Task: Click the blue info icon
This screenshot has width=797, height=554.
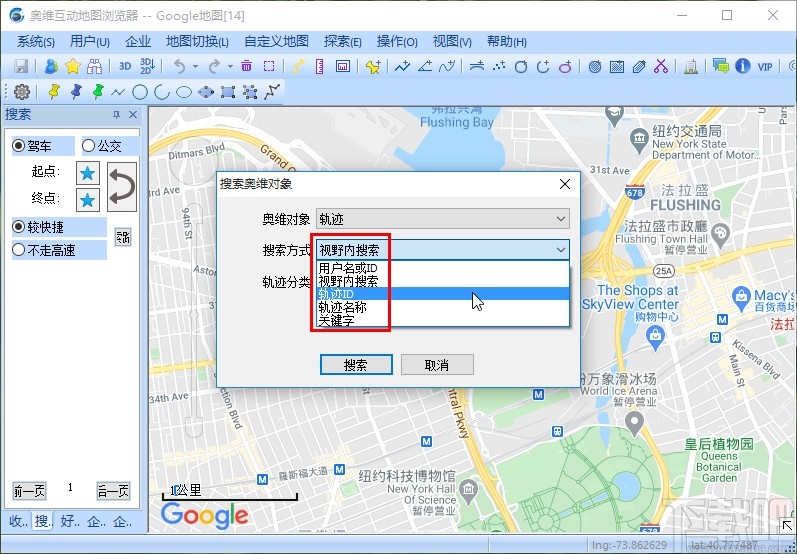Action: (x=743, y=66)
